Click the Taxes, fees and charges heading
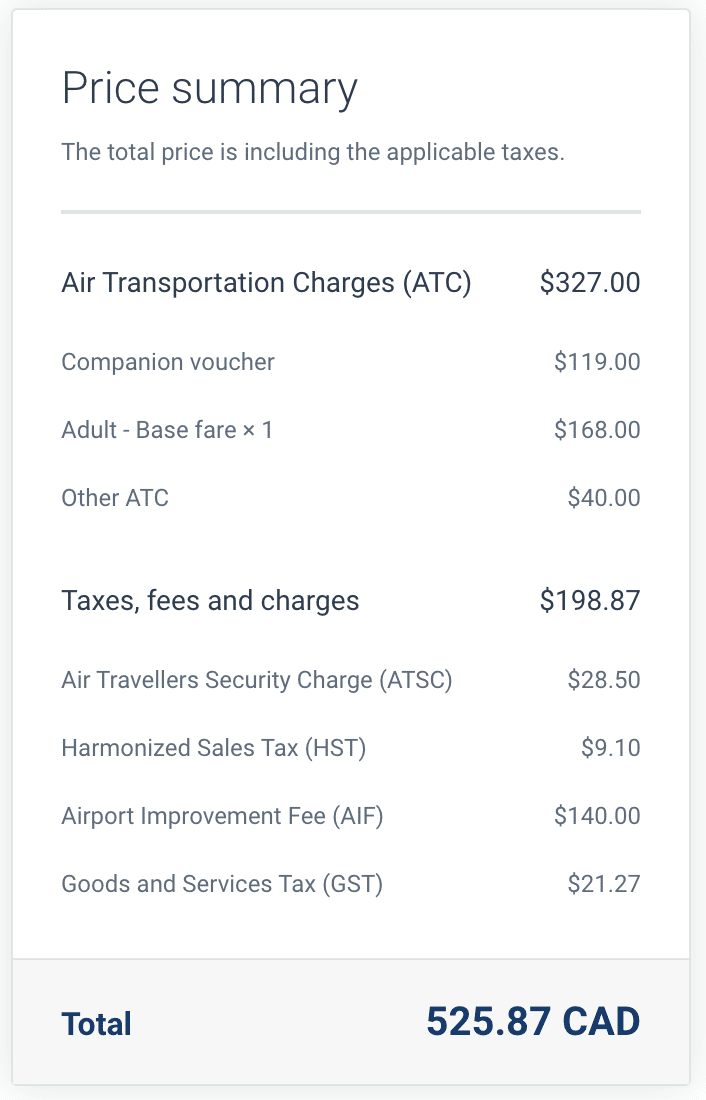The height and width of the screenshot is (1100, 706). pyautogui.click(x=210, y=601)
